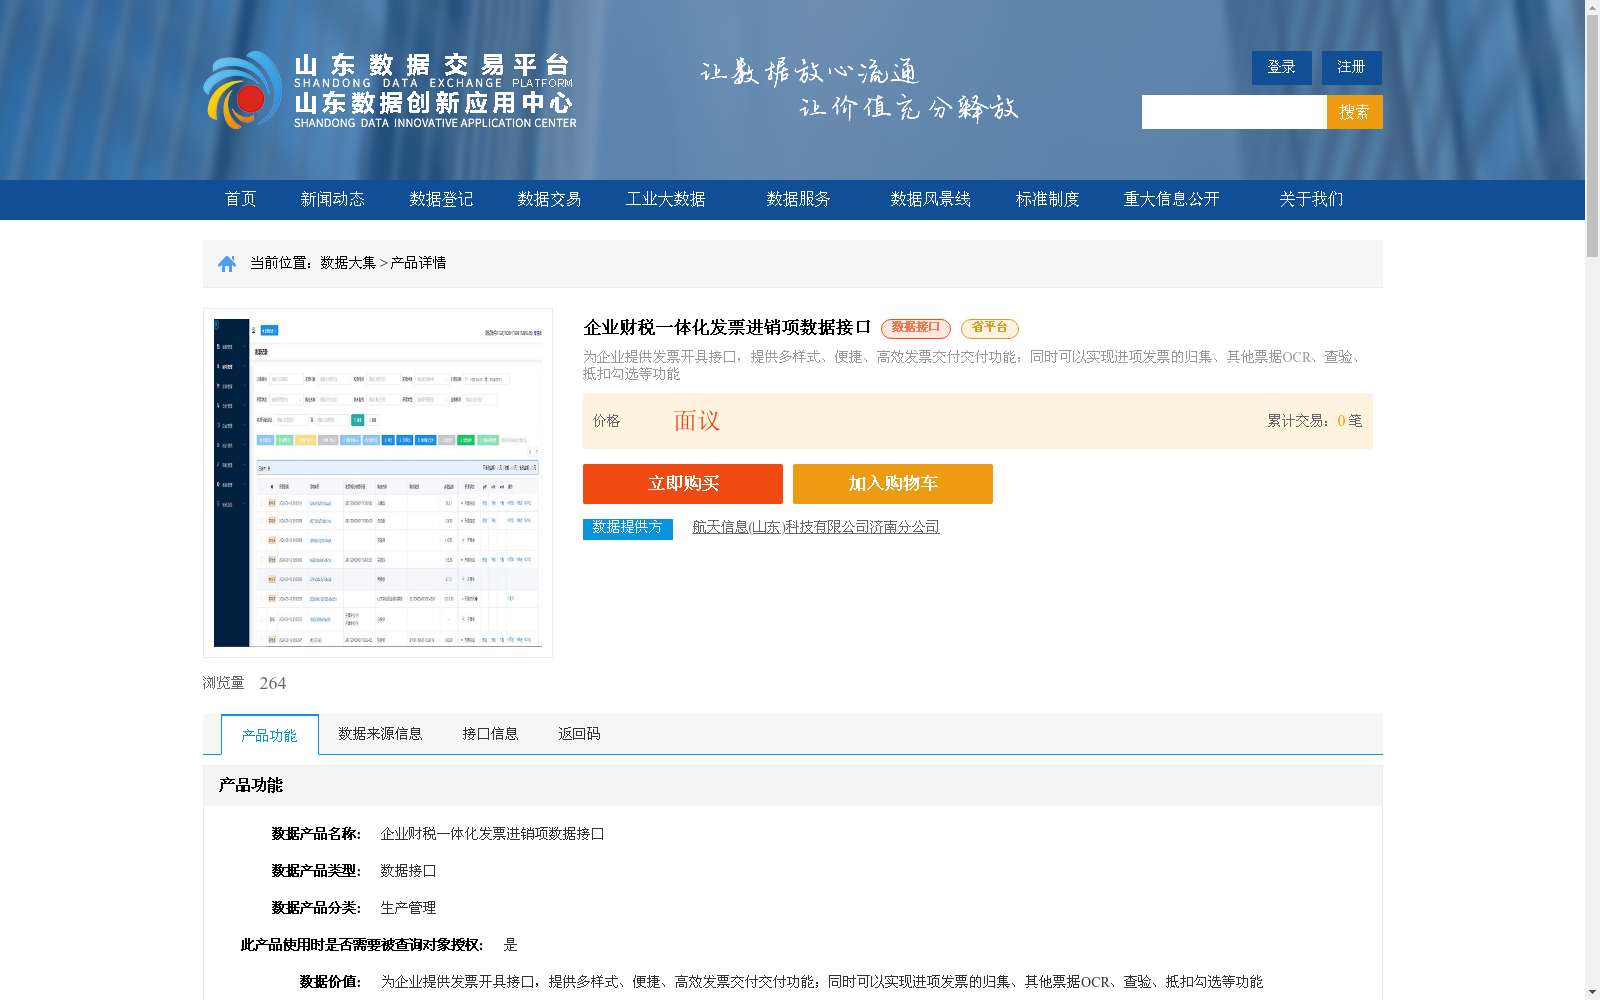1600x1000 pixels.
Task: Open the 航天信息 provider company link
Action: [x=816, y=527]
